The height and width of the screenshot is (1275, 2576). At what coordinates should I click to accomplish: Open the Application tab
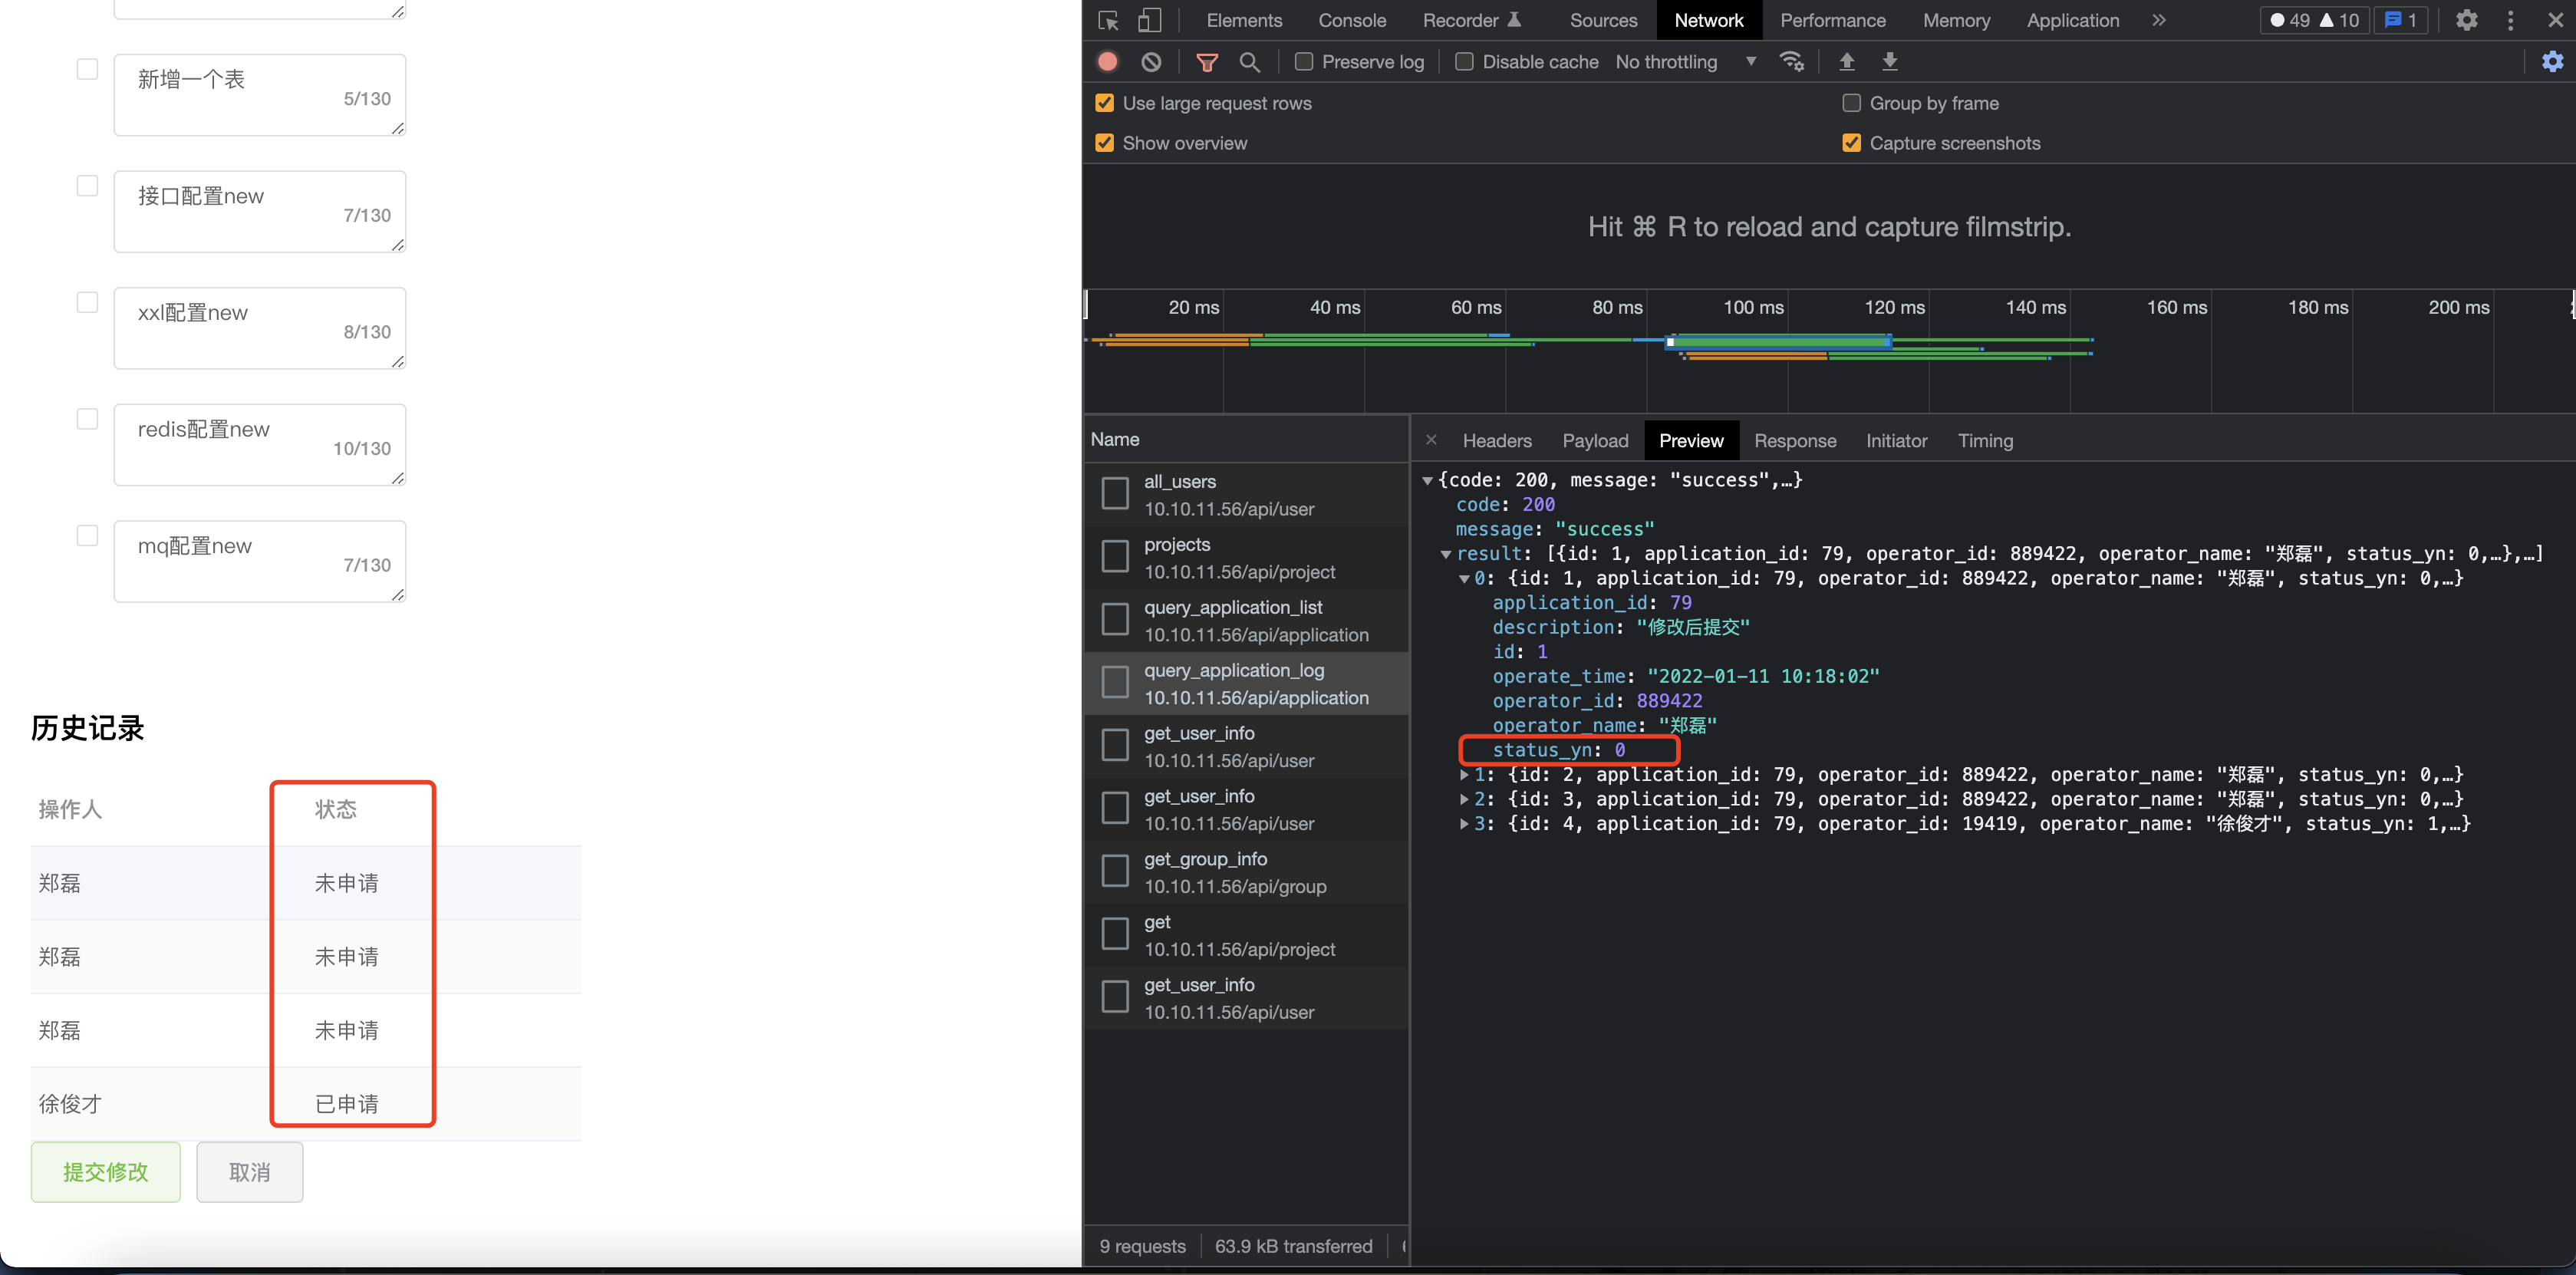click(2072, 20)
